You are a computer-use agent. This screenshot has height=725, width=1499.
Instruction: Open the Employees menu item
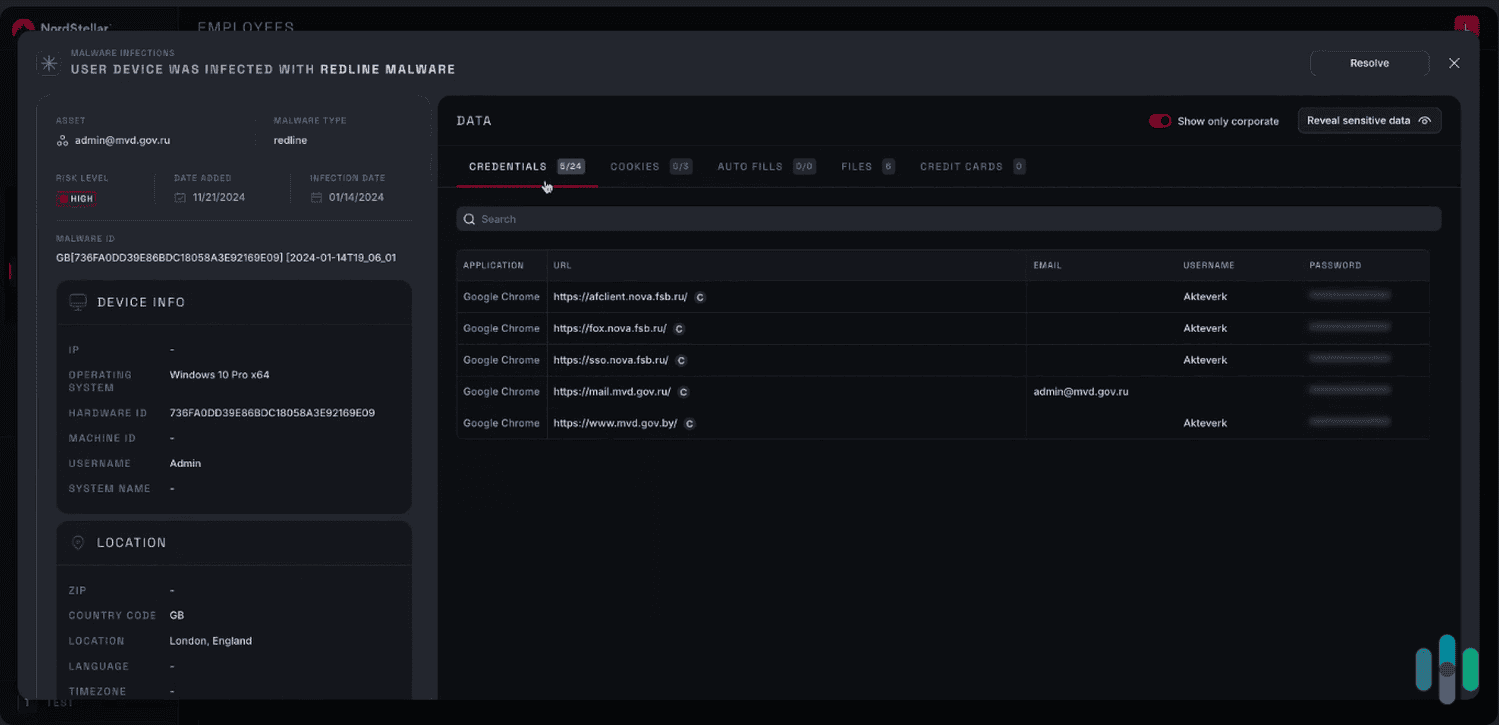245,27
